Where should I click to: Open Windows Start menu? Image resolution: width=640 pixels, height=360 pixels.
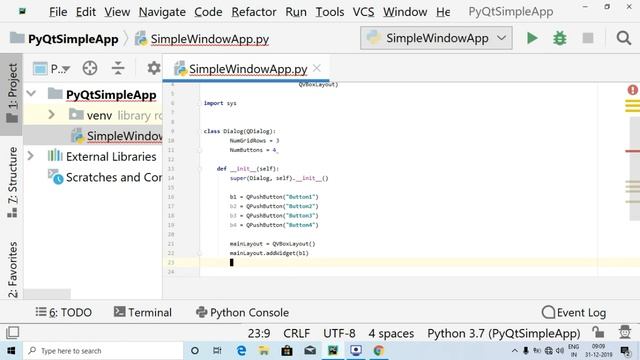[11, 351]
